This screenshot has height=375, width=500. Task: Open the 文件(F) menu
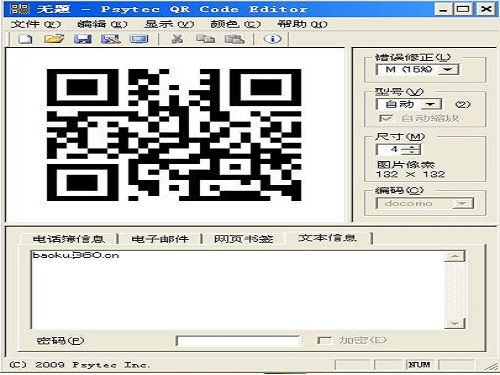[x=35, y=24]
